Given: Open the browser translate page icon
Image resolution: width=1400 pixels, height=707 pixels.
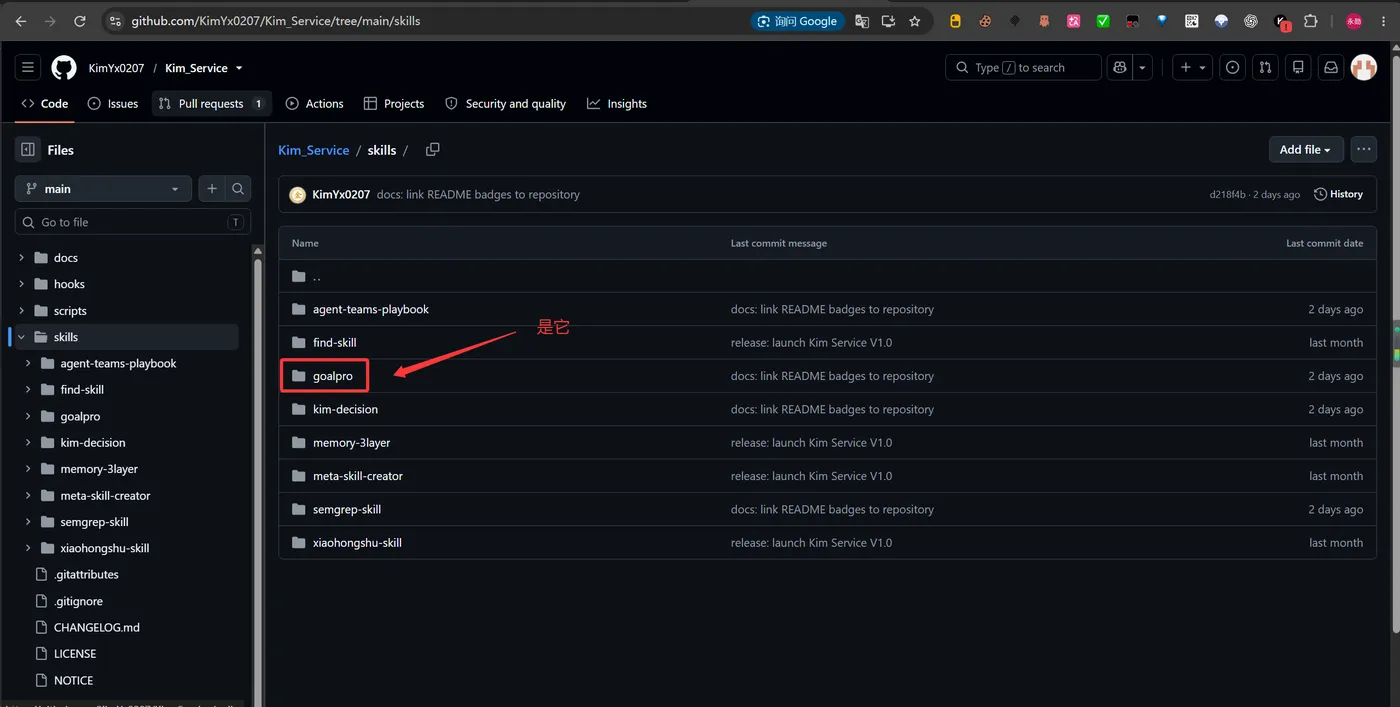Looking at the screenshot, I should (862, 21).
